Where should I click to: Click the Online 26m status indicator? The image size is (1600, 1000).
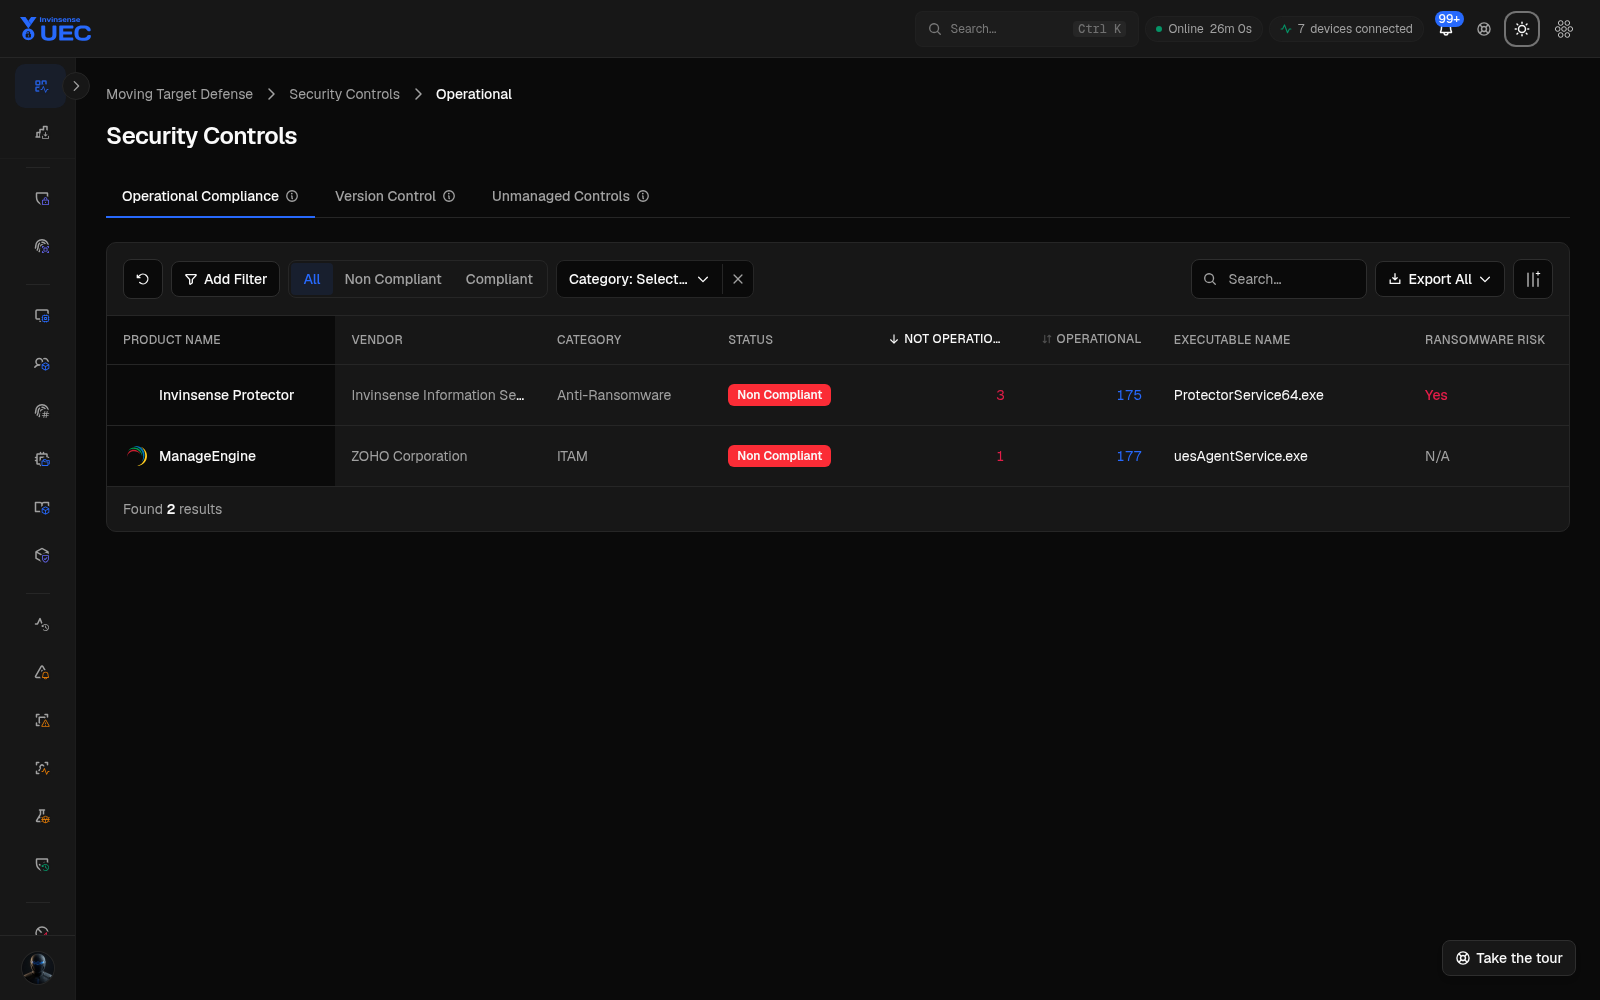(x=1203, y=29)
